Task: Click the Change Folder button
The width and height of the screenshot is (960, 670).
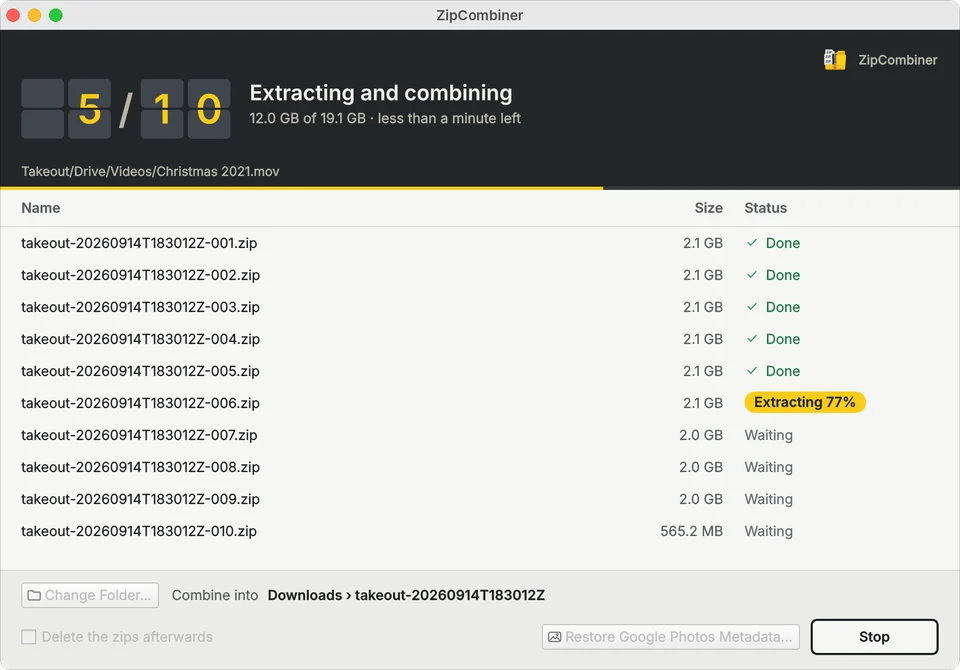Action: click(90, 595)
